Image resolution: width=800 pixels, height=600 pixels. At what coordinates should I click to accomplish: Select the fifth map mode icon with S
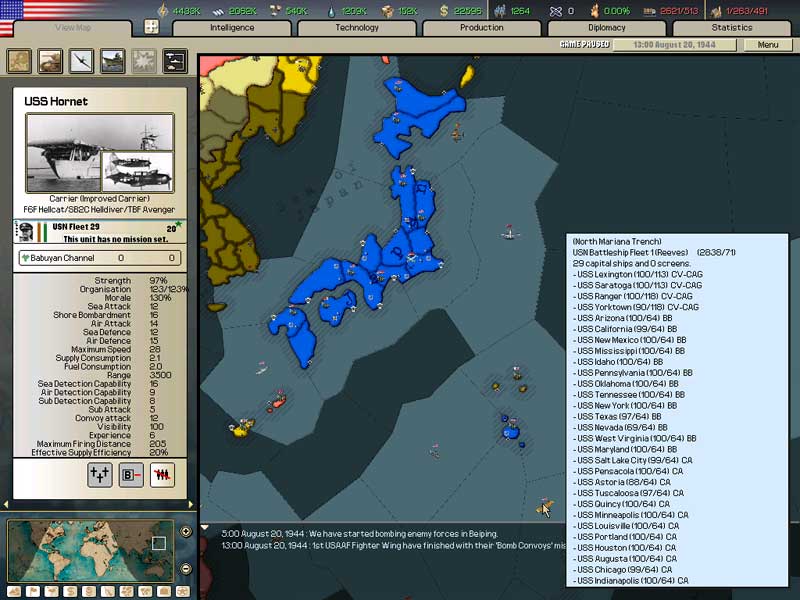89,591
